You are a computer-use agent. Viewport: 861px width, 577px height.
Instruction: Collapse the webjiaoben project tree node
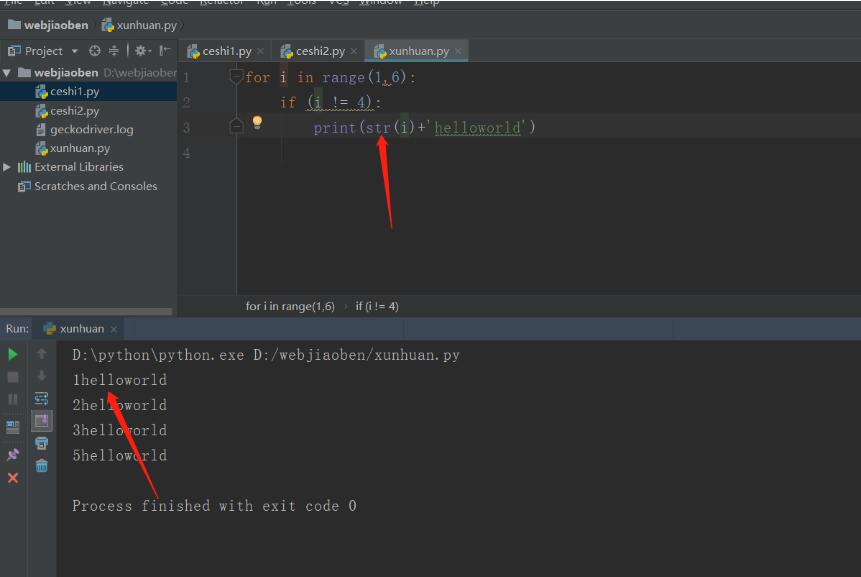[x=7, y=72]
